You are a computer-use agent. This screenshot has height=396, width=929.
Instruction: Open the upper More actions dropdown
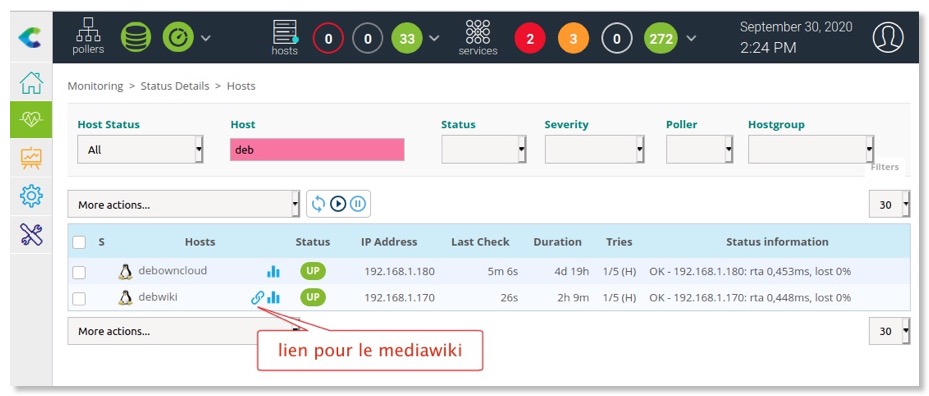pos(184,205)
